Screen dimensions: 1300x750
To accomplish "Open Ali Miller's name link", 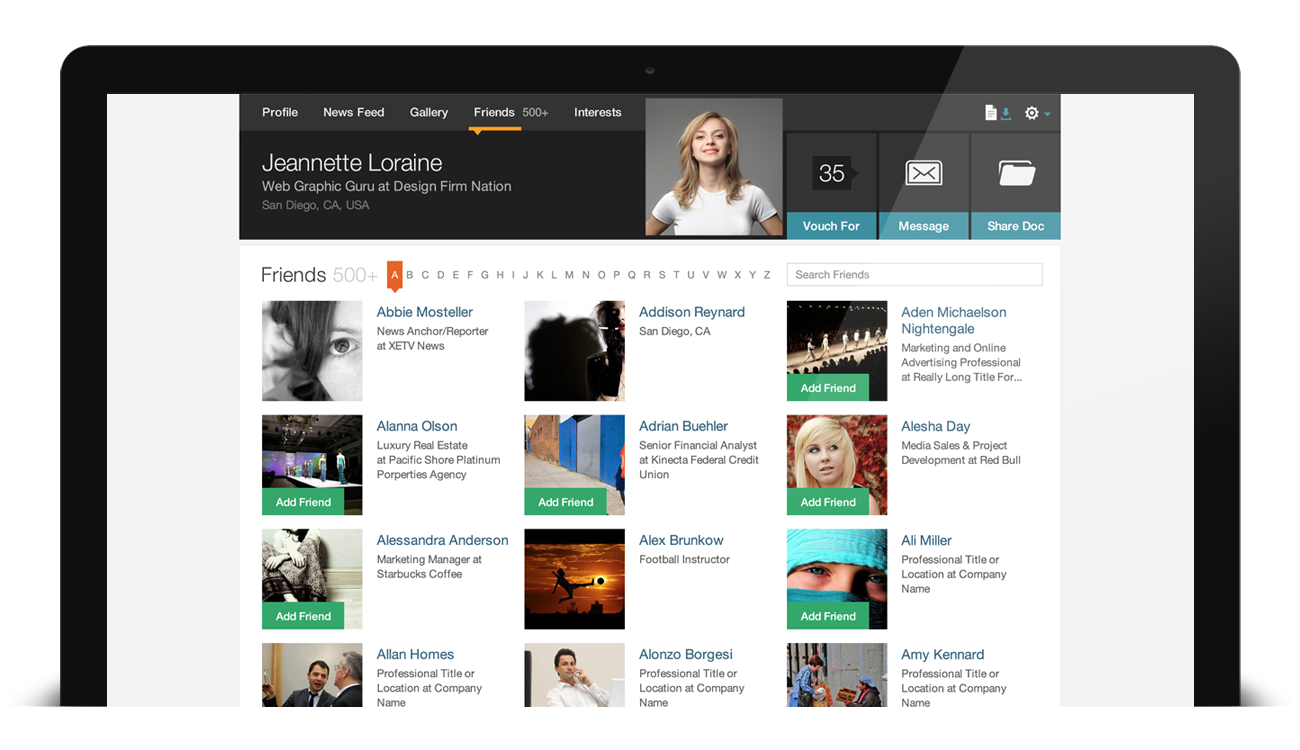I will (x=927, y=540).
